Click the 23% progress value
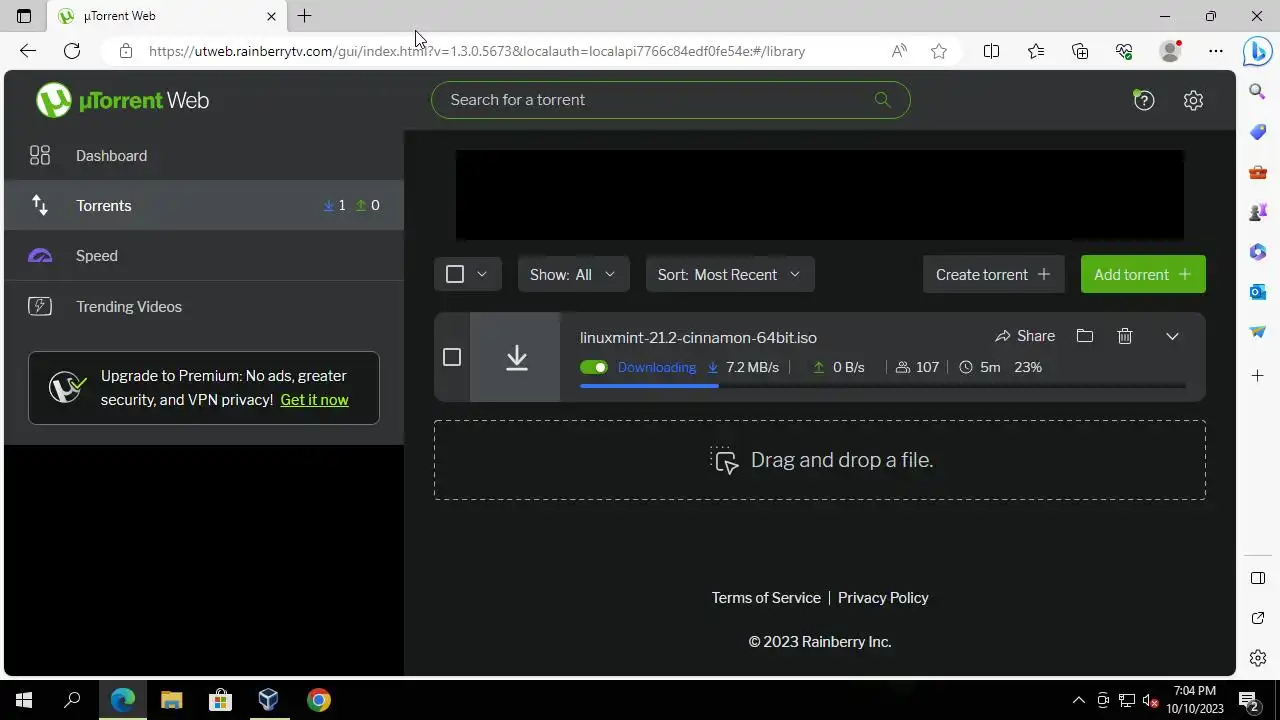Screen dimensions: 1280x720 (1028, 367)
